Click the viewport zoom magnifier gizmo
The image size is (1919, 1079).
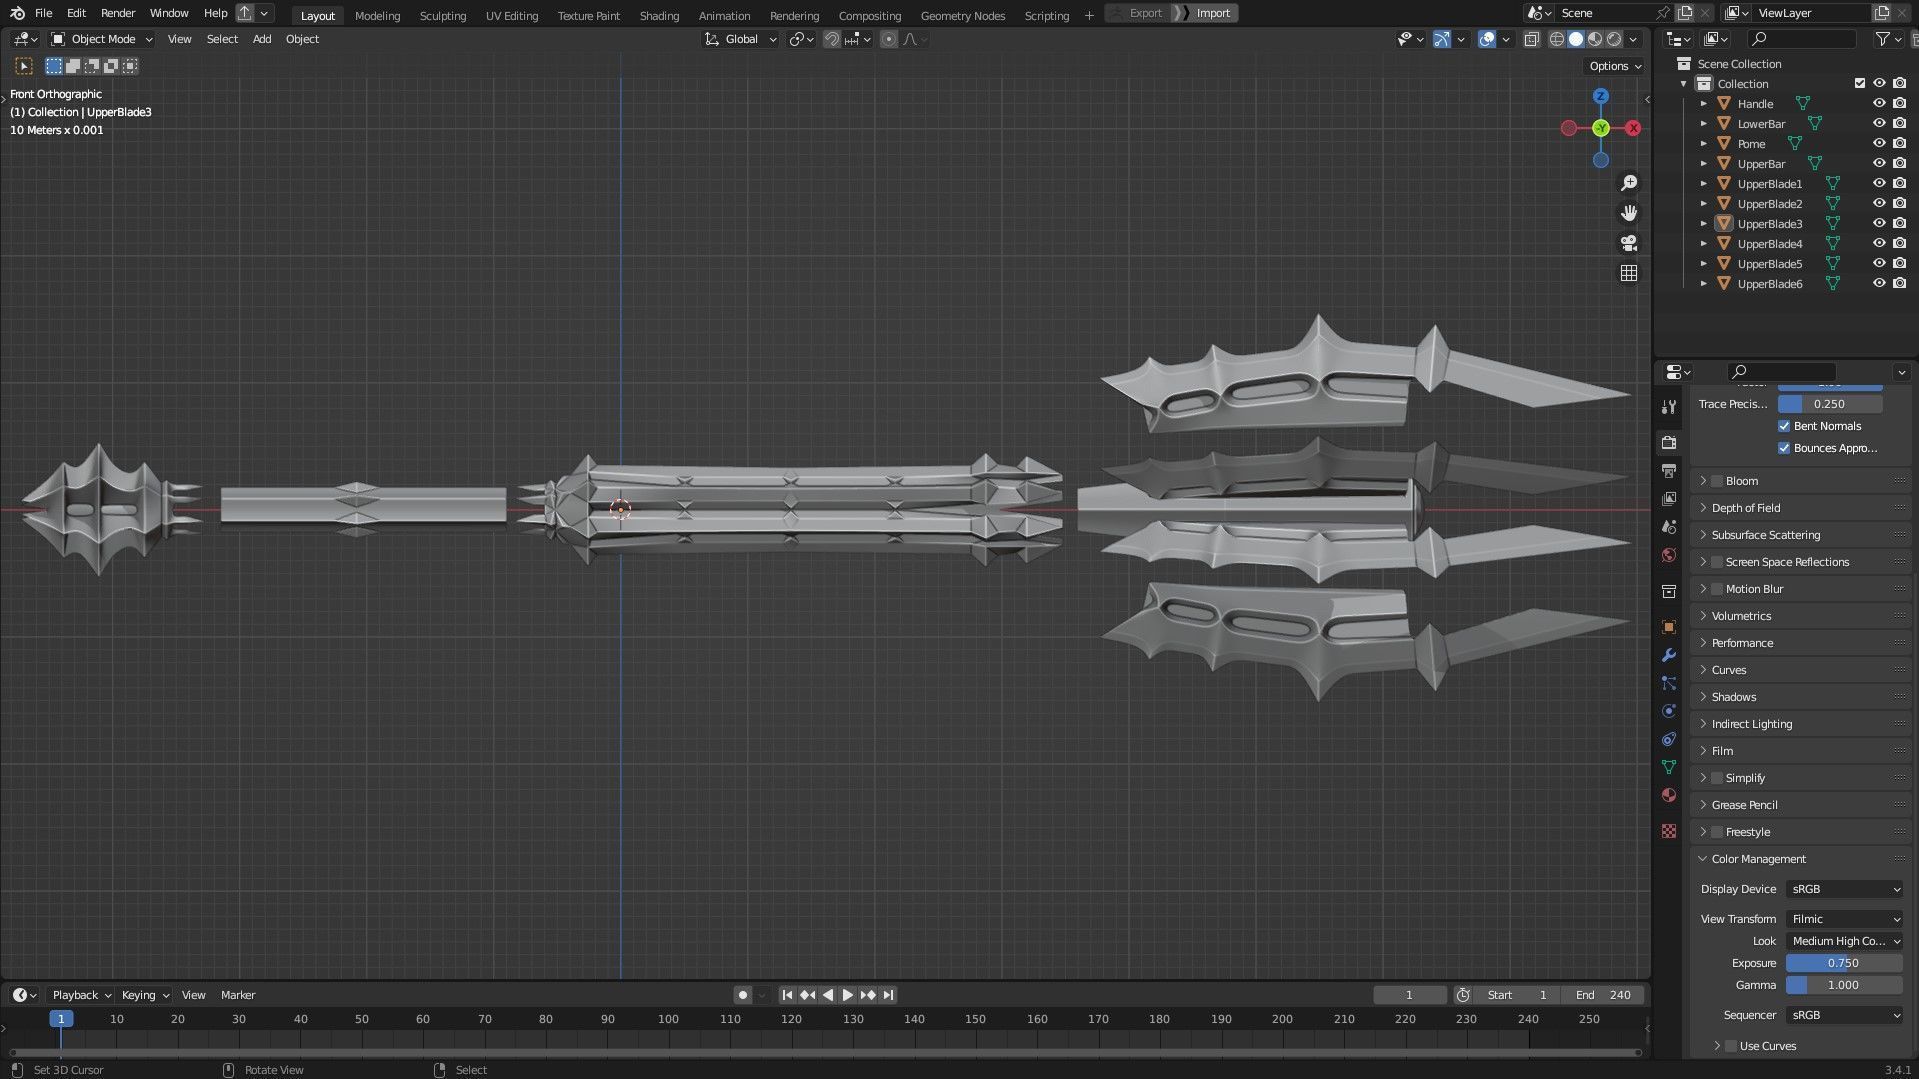tap(1629, 183)
